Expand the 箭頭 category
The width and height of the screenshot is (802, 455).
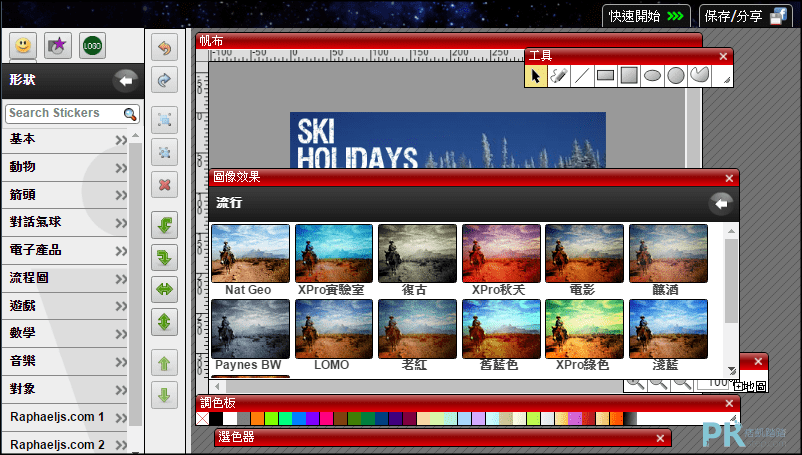(x=65, y=194)
